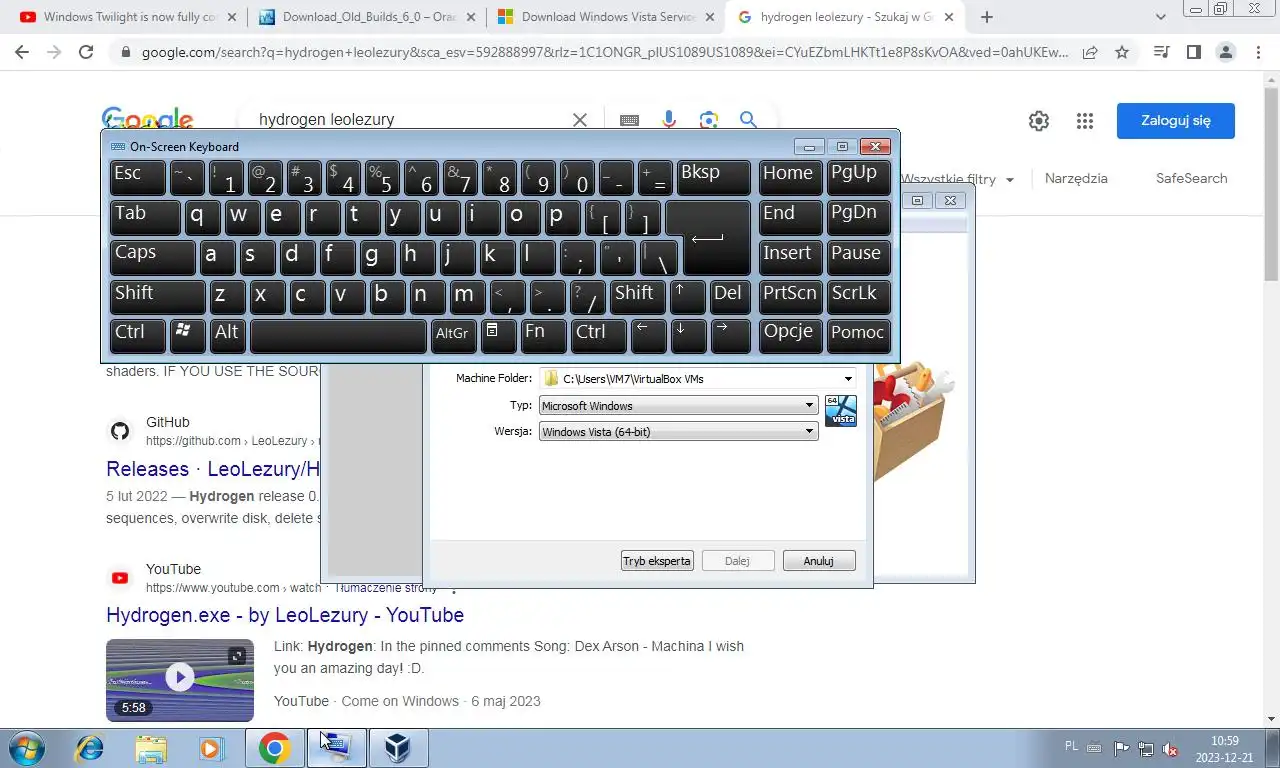Open the Google apps grid icon
Viewport: 1280px width, 768px height.
pyautogui.click(x=1085, y=121)
